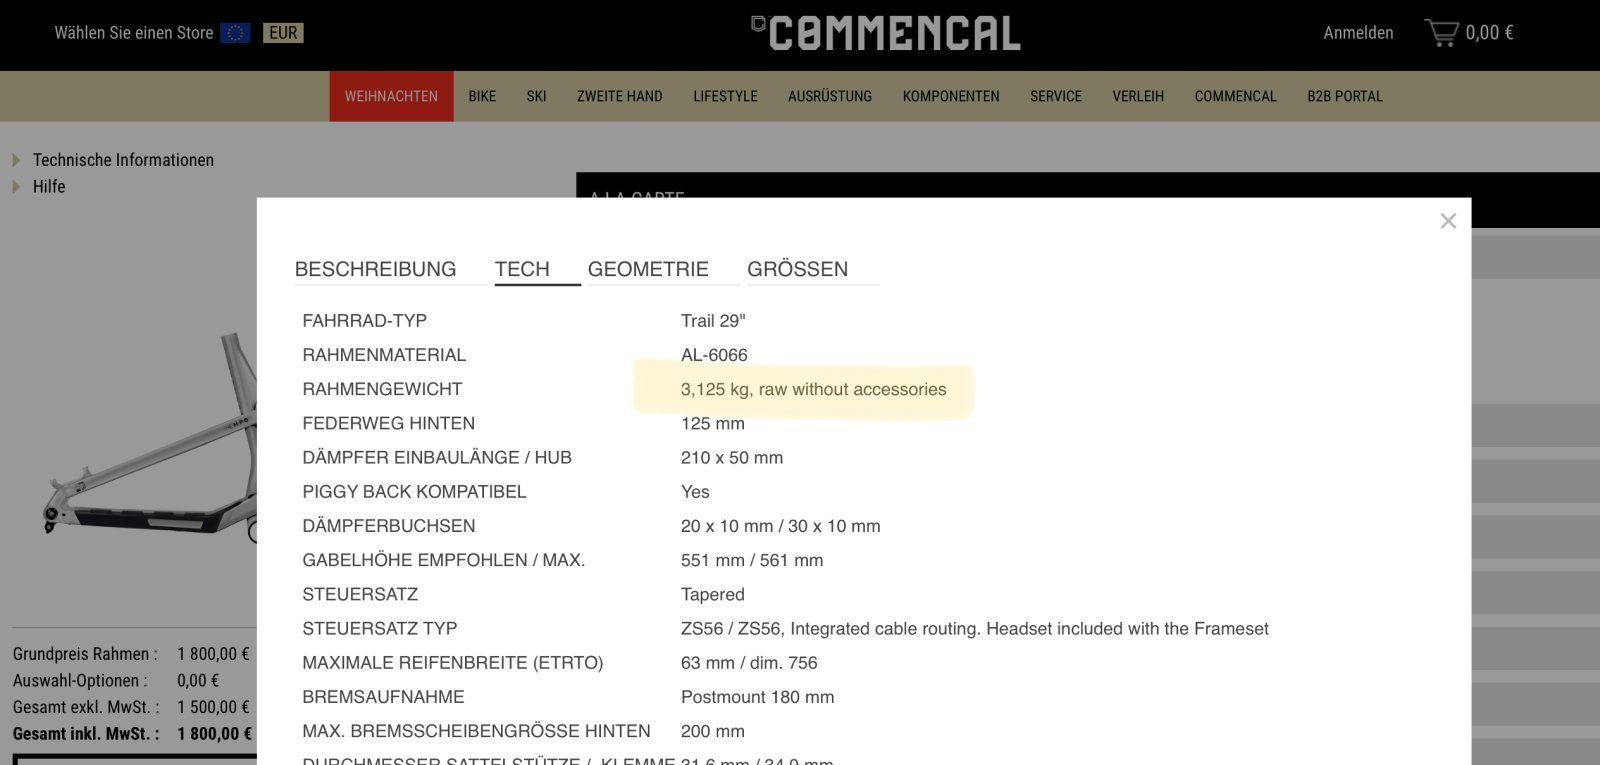Open the Geometrie tab
1600x765 pixels.
[x=648, y=269]
